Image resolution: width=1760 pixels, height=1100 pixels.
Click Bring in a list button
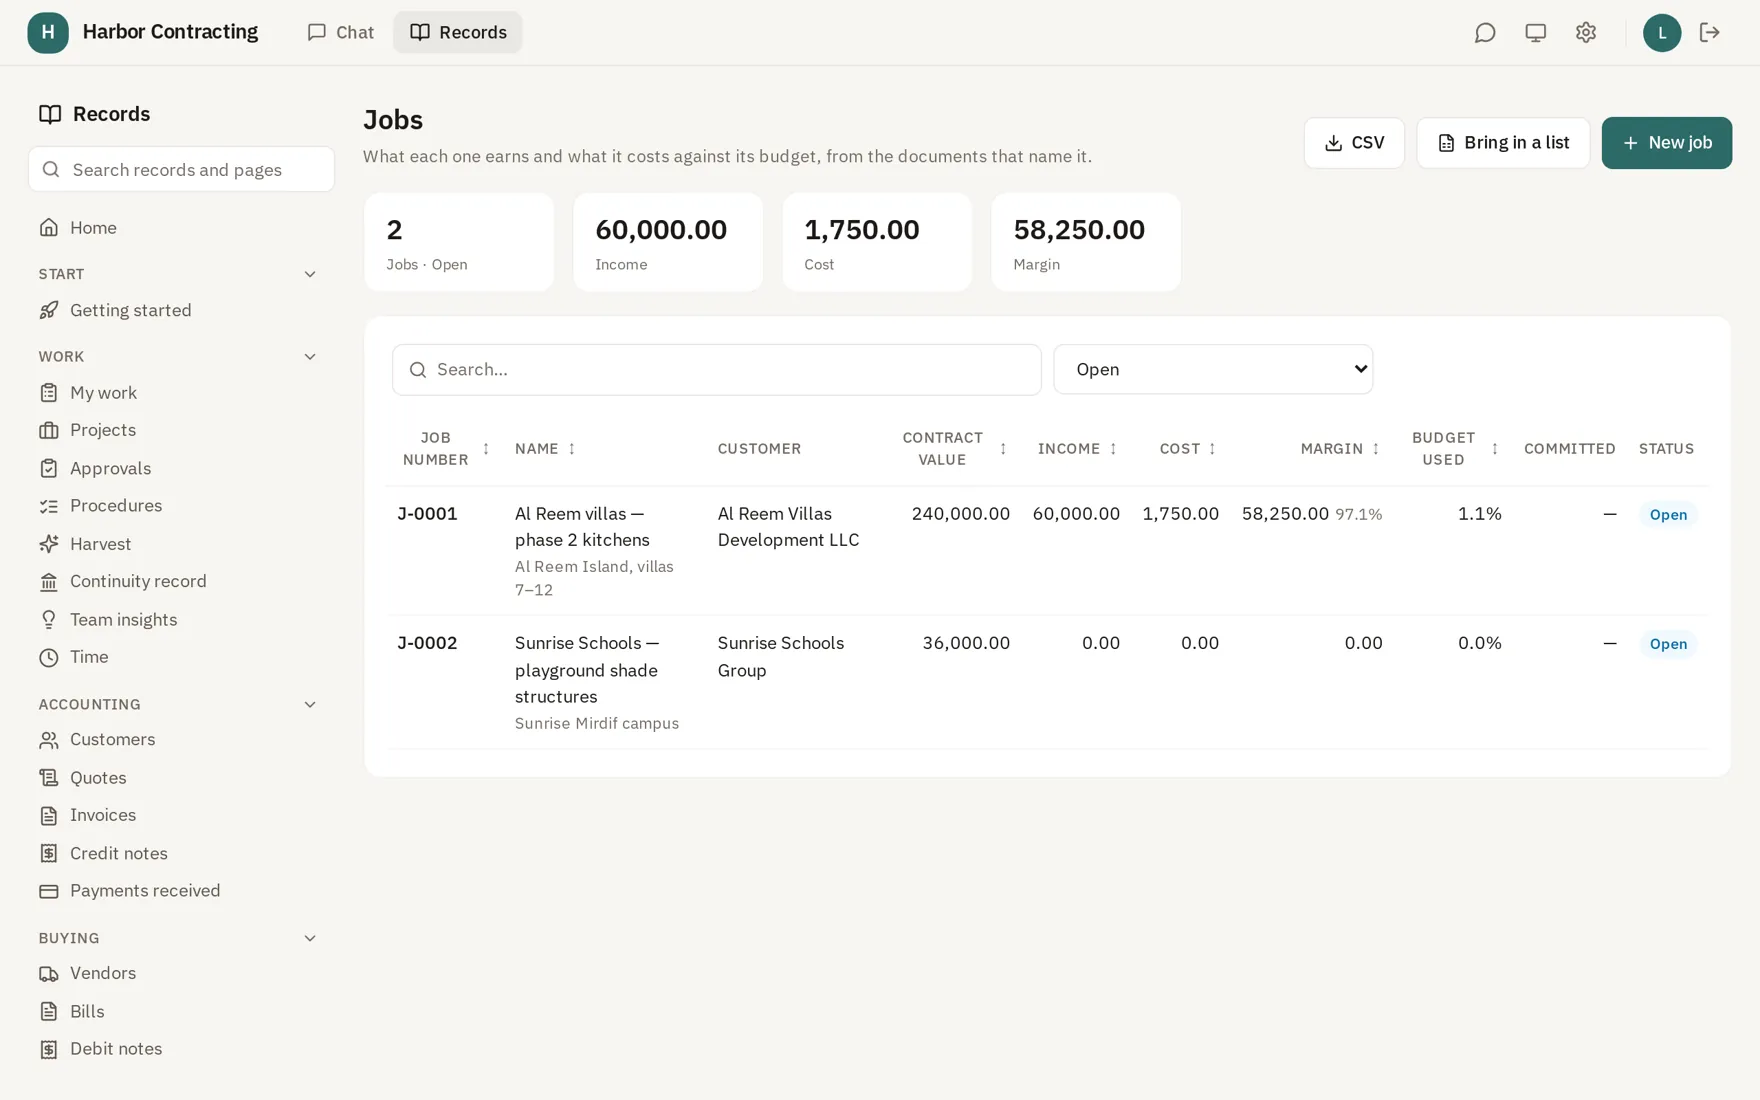(x=1503, y=143)
